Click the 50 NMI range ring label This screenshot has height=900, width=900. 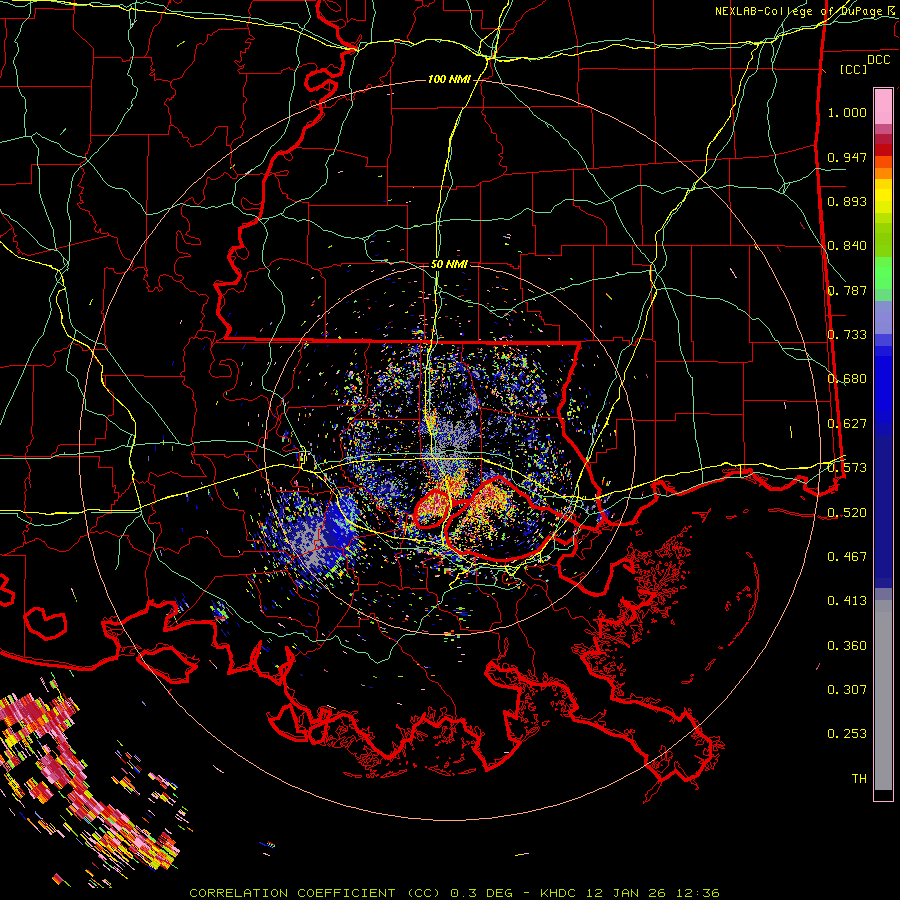pyautogui.click(x=449, y=264)
